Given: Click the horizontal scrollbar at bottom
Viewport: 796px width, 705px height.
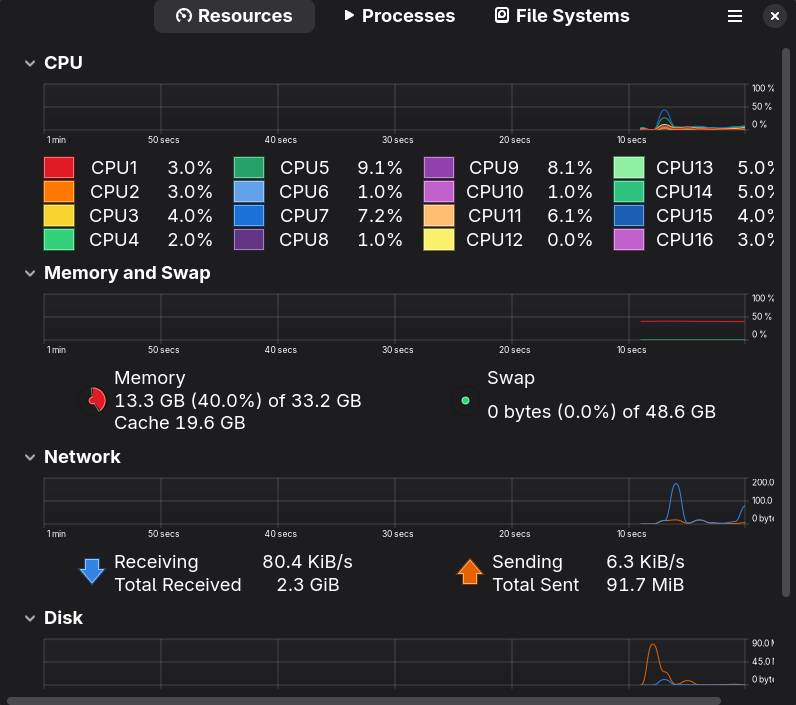Looking at the screenshot, I should (363, 701).
